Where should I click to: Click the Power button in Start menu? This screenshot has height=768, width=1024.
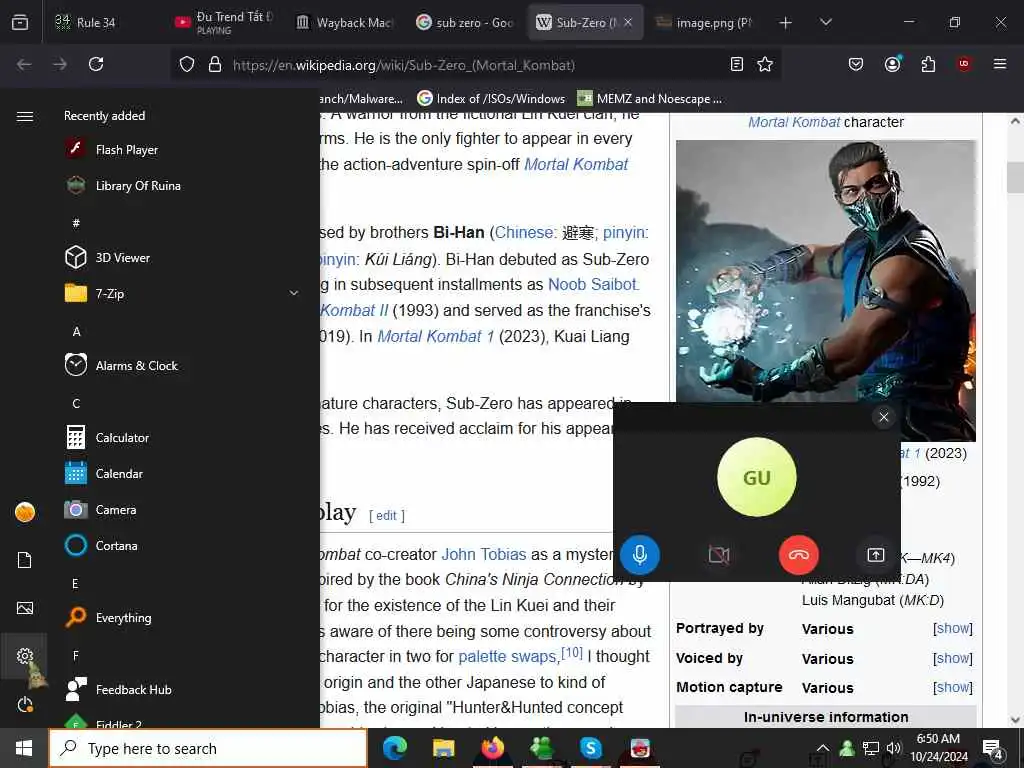[25, 705]
